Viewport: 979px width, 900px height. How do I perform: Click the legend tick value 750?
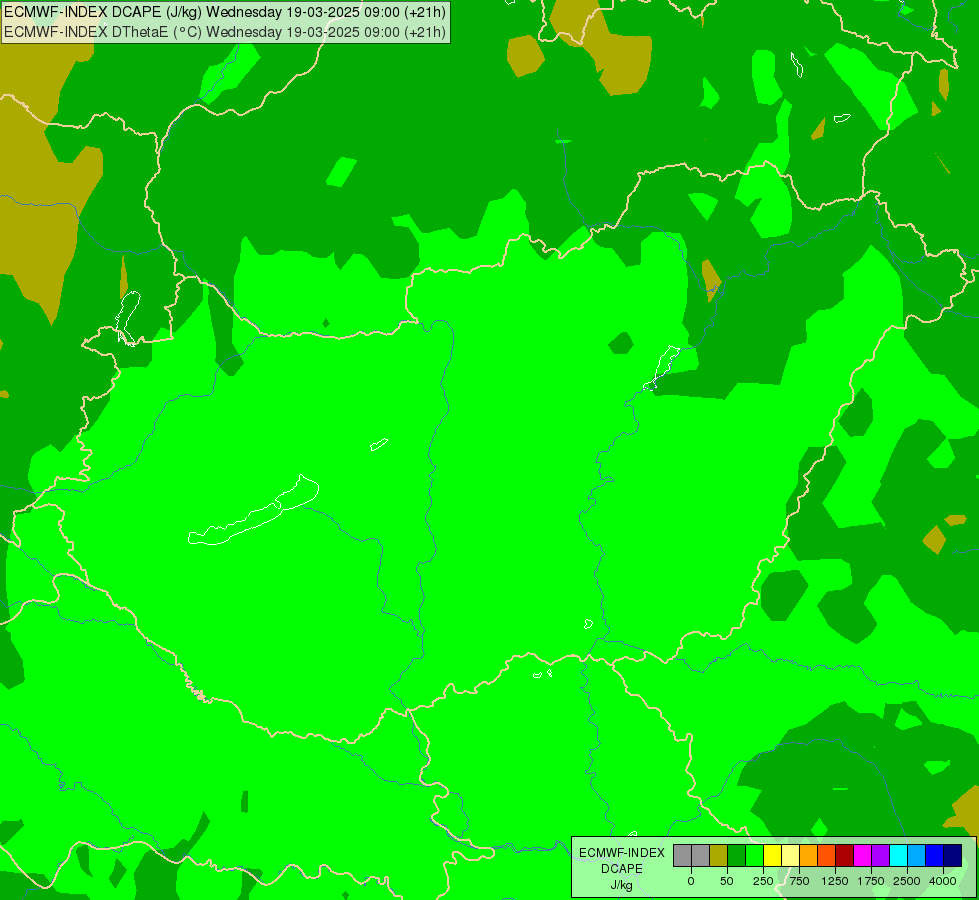[799, 881]
